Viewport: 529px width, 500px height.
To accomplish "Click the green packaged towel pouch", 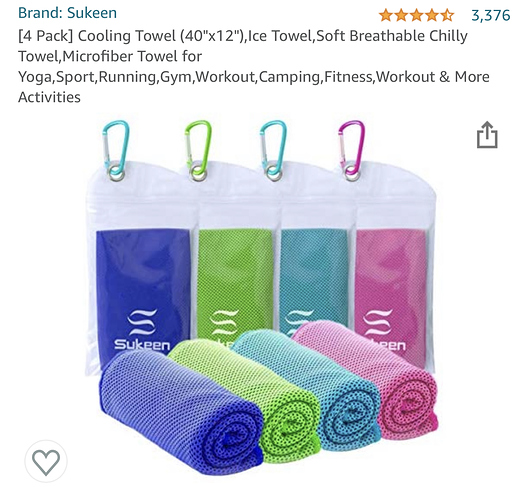I will [x=236, y=256].
